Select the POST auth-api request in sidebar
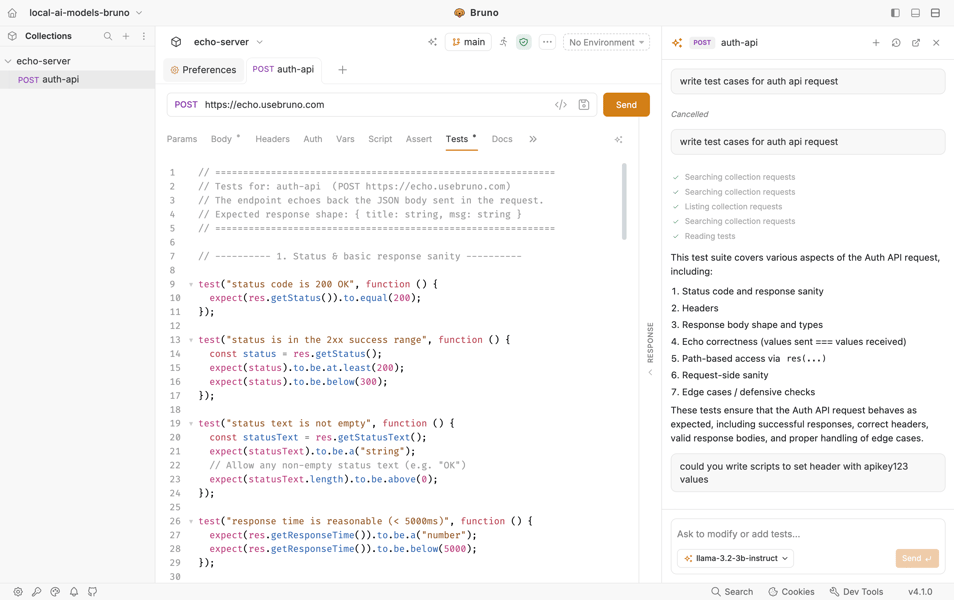Screen dimensions: 954x600 click(x=77, y=80)
